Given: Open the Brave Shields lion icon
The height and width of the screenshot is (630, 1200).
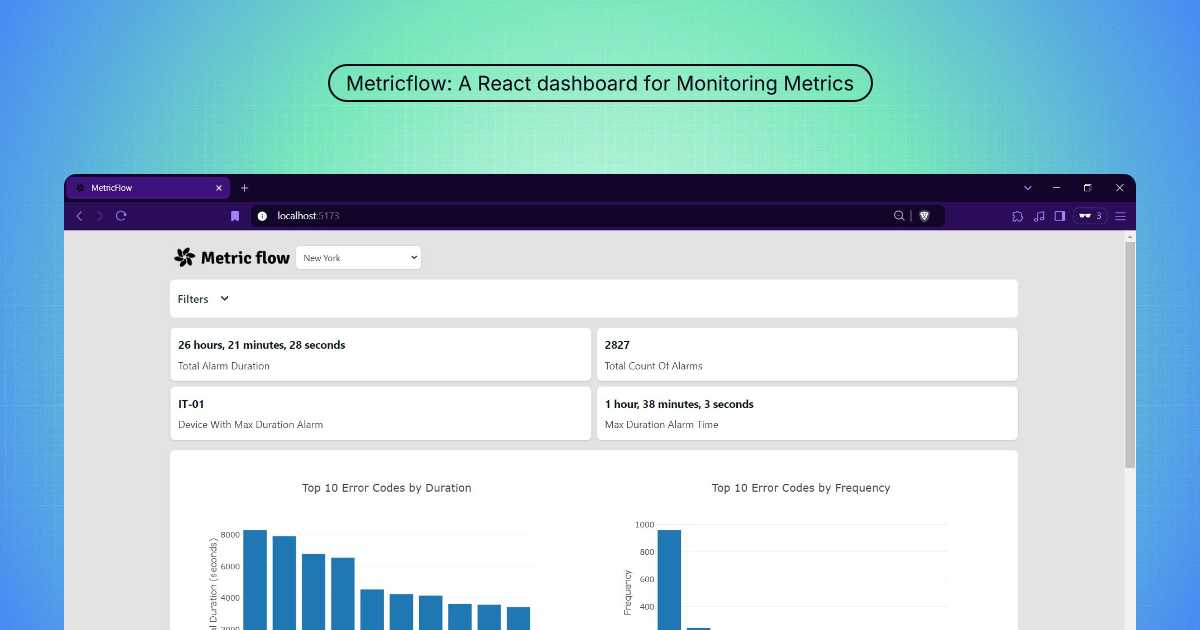Looking at the screenshot, I should 924,216.
